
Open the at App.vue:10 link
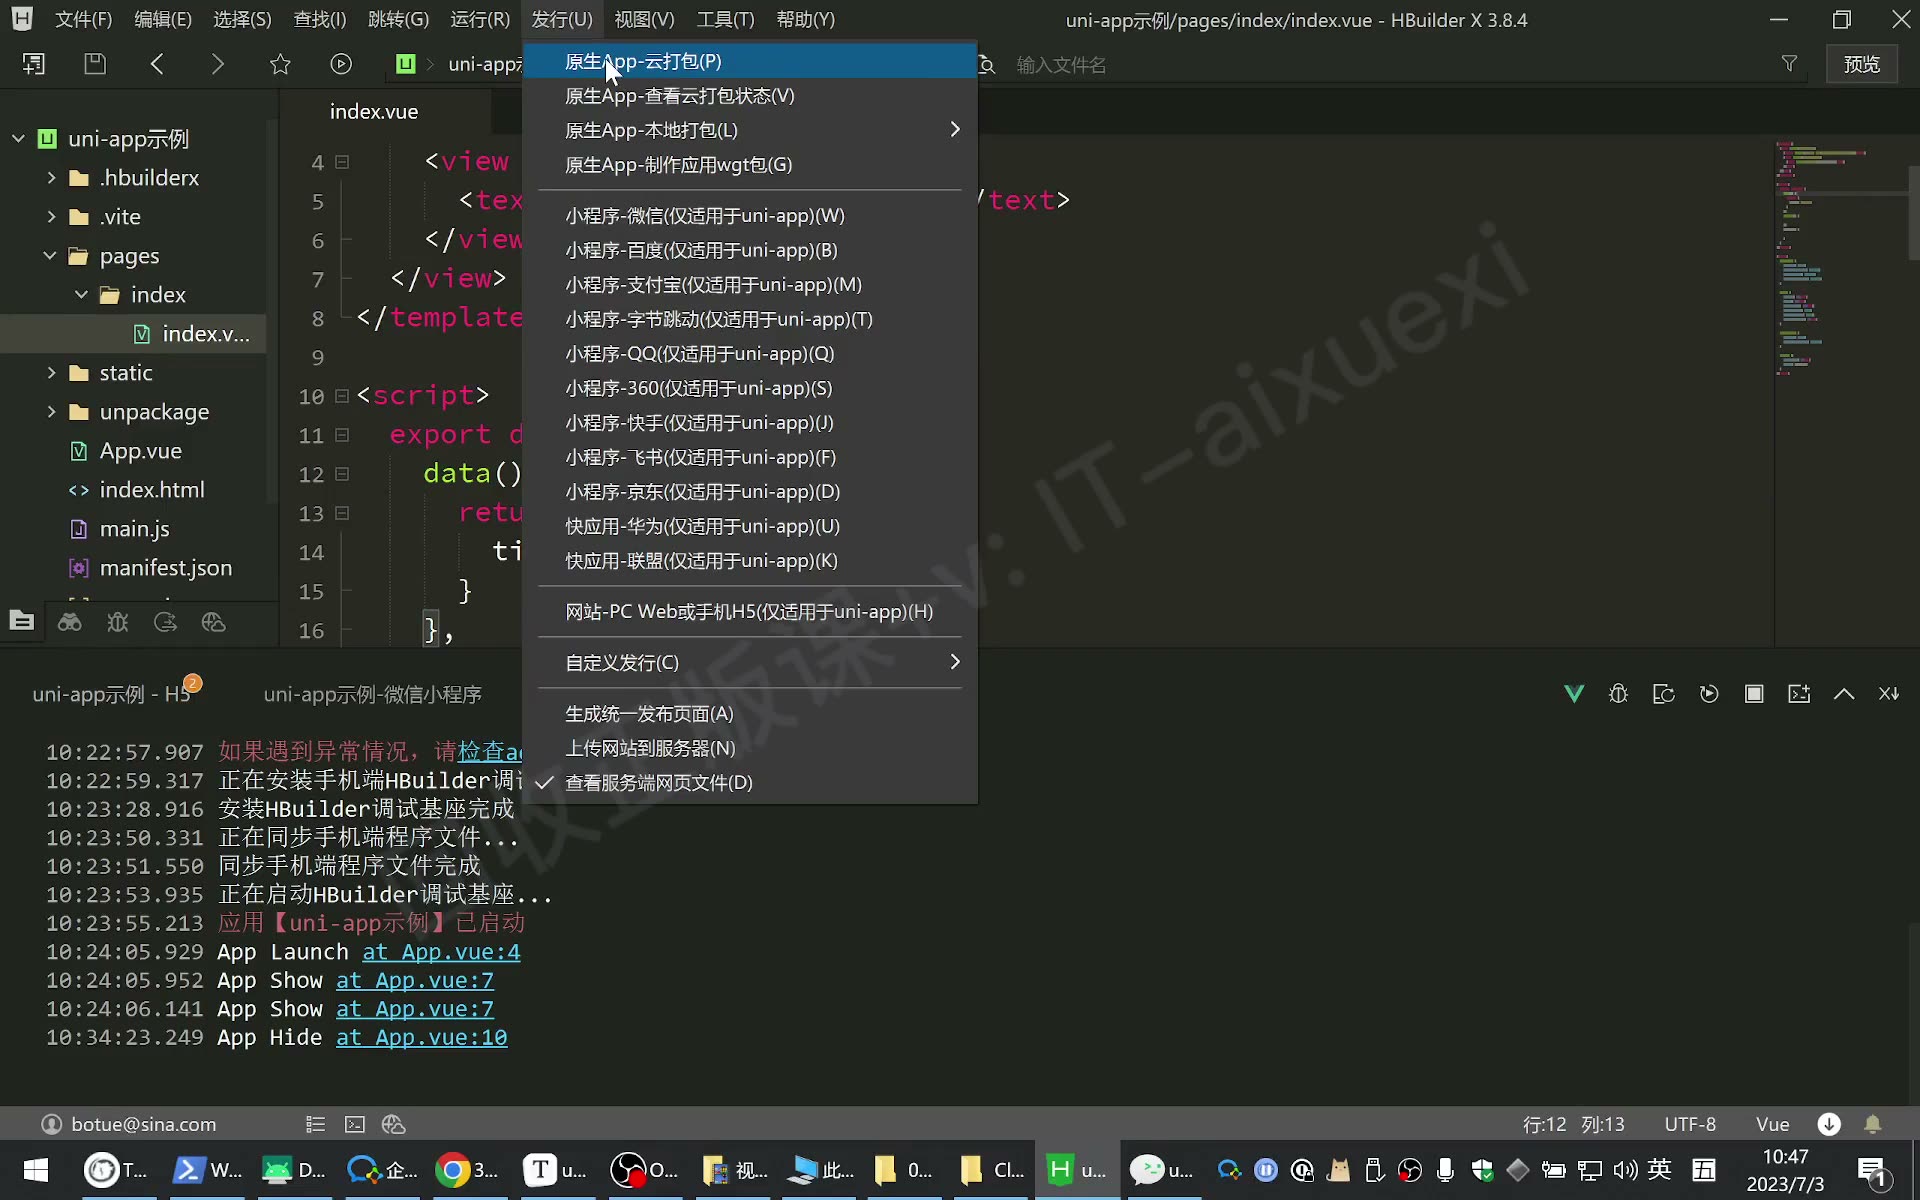pyautogui.click(x=421, y=1038)
